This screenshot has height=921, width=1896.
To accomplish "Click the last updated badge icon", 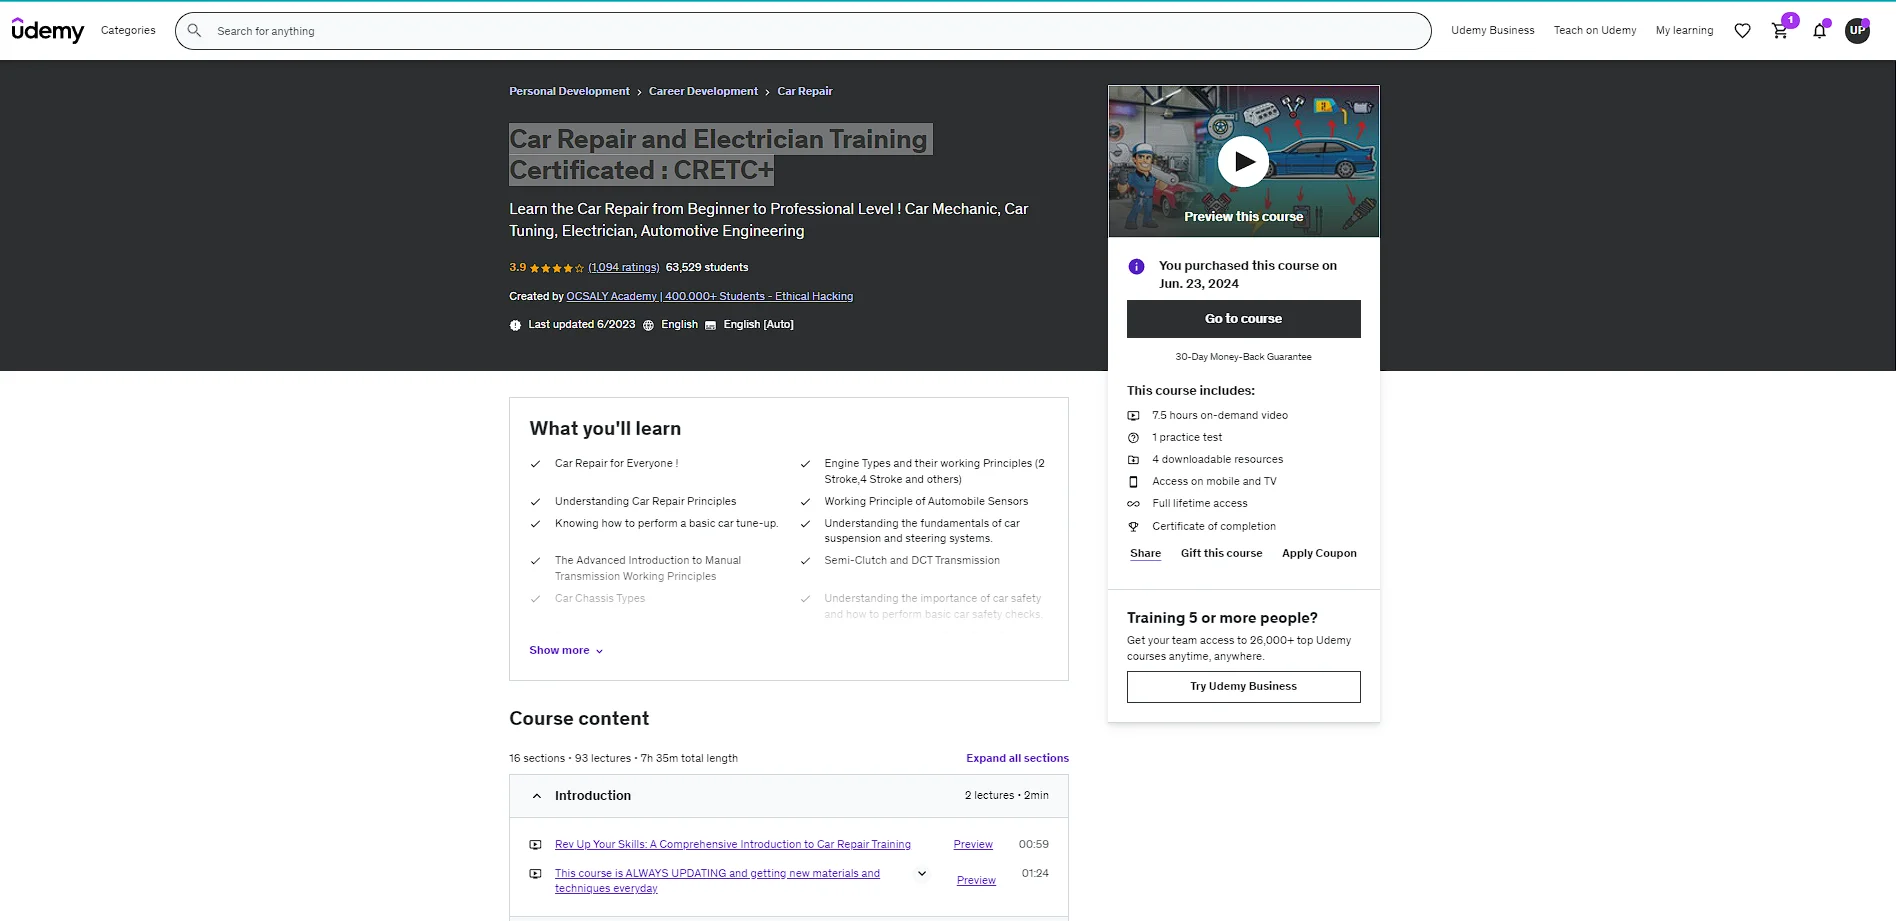I will click(x=515, y=325).
